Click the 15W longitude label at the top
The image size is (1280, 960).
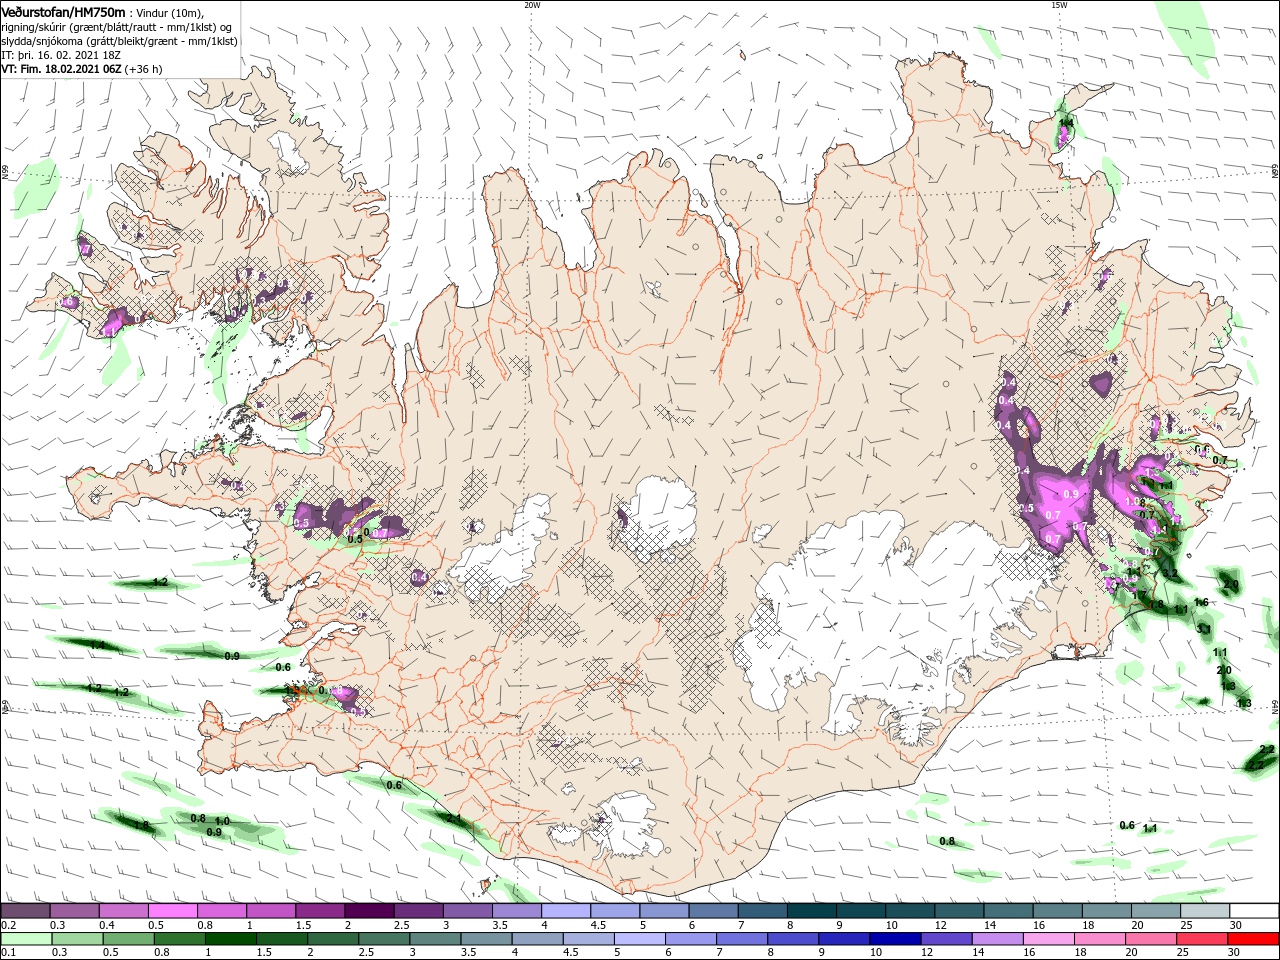point(1059,5)
